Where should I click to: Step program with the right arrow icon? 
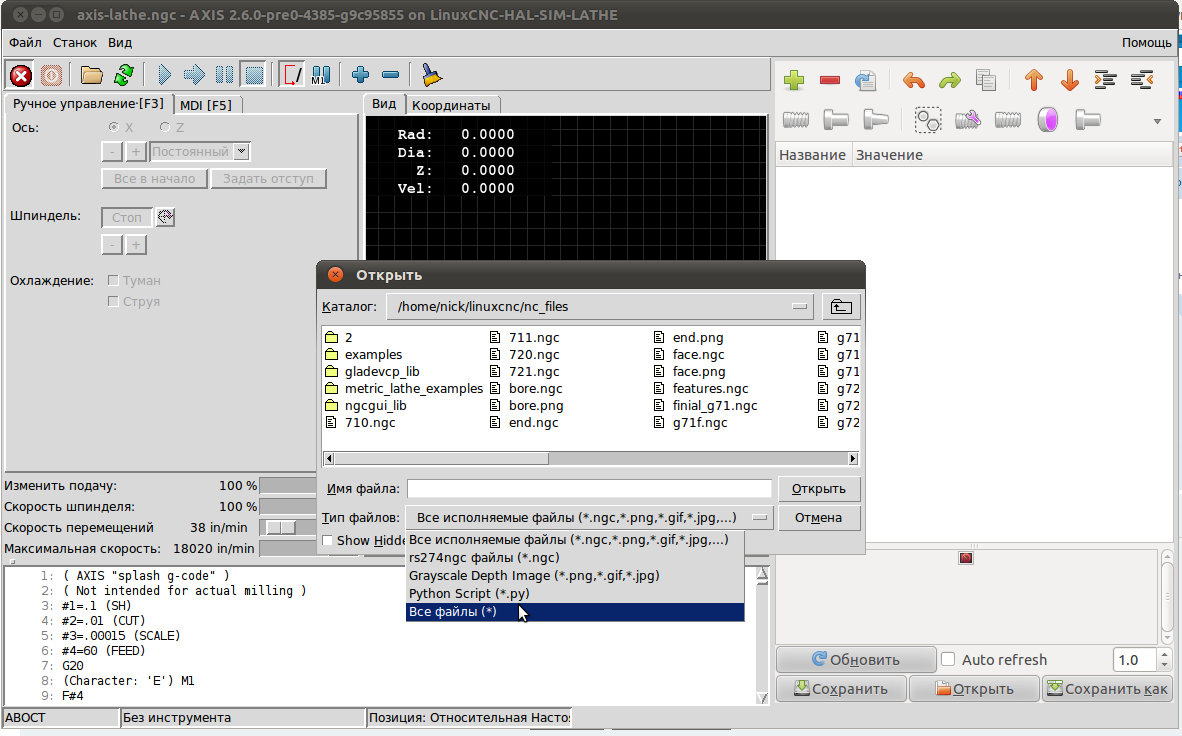[x=194, y=75]
